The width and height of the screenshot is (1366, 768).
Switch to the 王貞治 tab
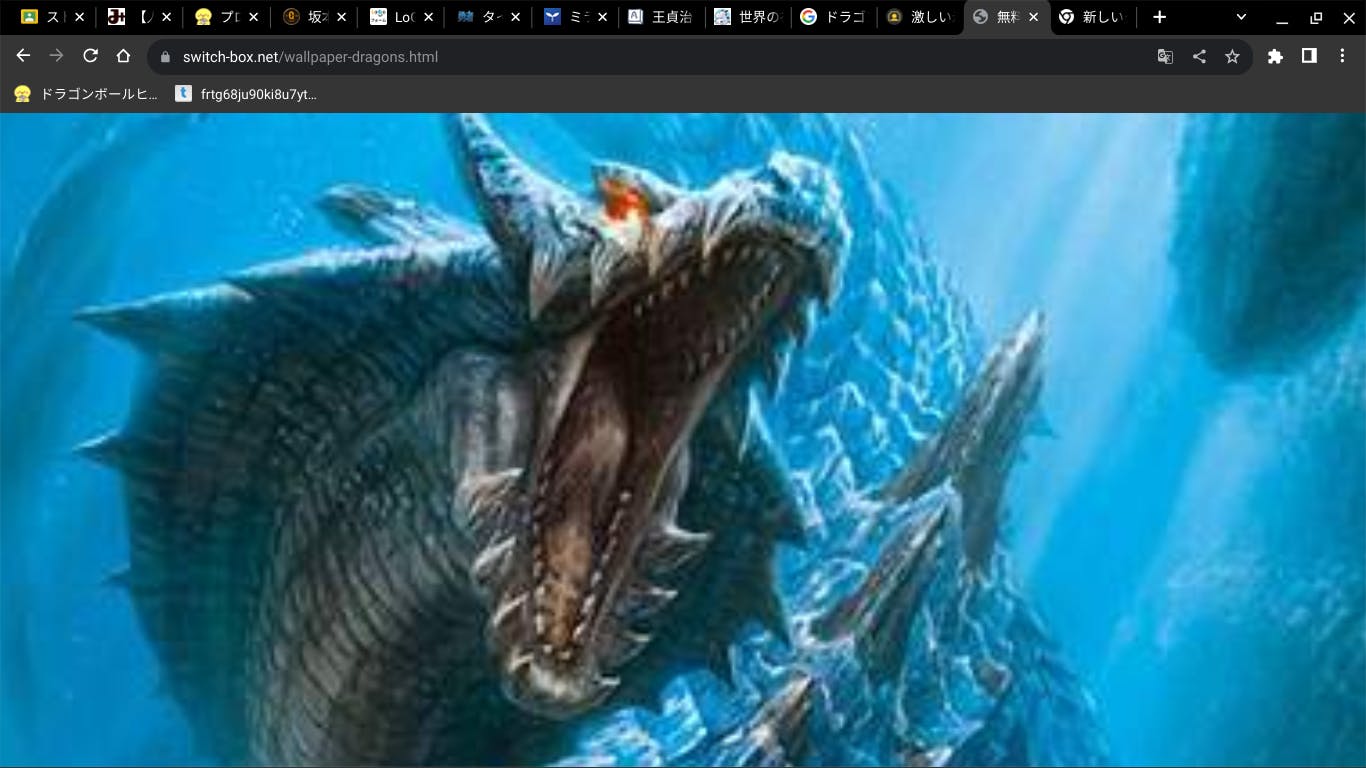tap(662, 17)
